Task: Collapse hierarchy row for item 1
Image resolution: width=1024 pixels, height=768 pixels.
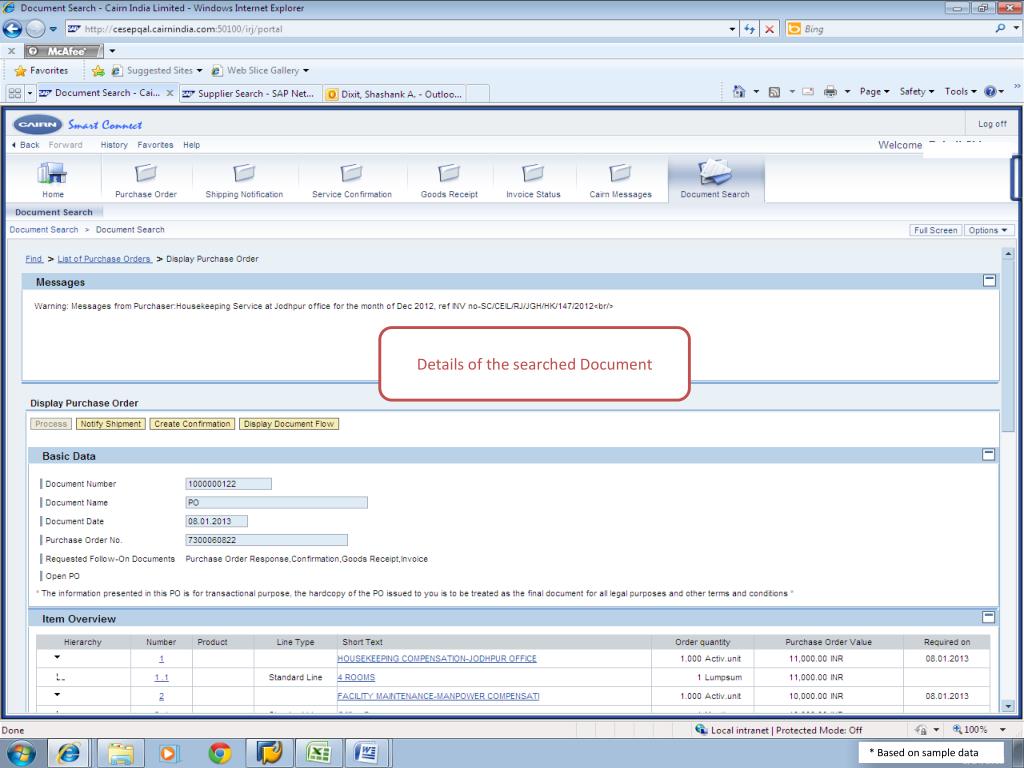Action: (x=57, y=657)
